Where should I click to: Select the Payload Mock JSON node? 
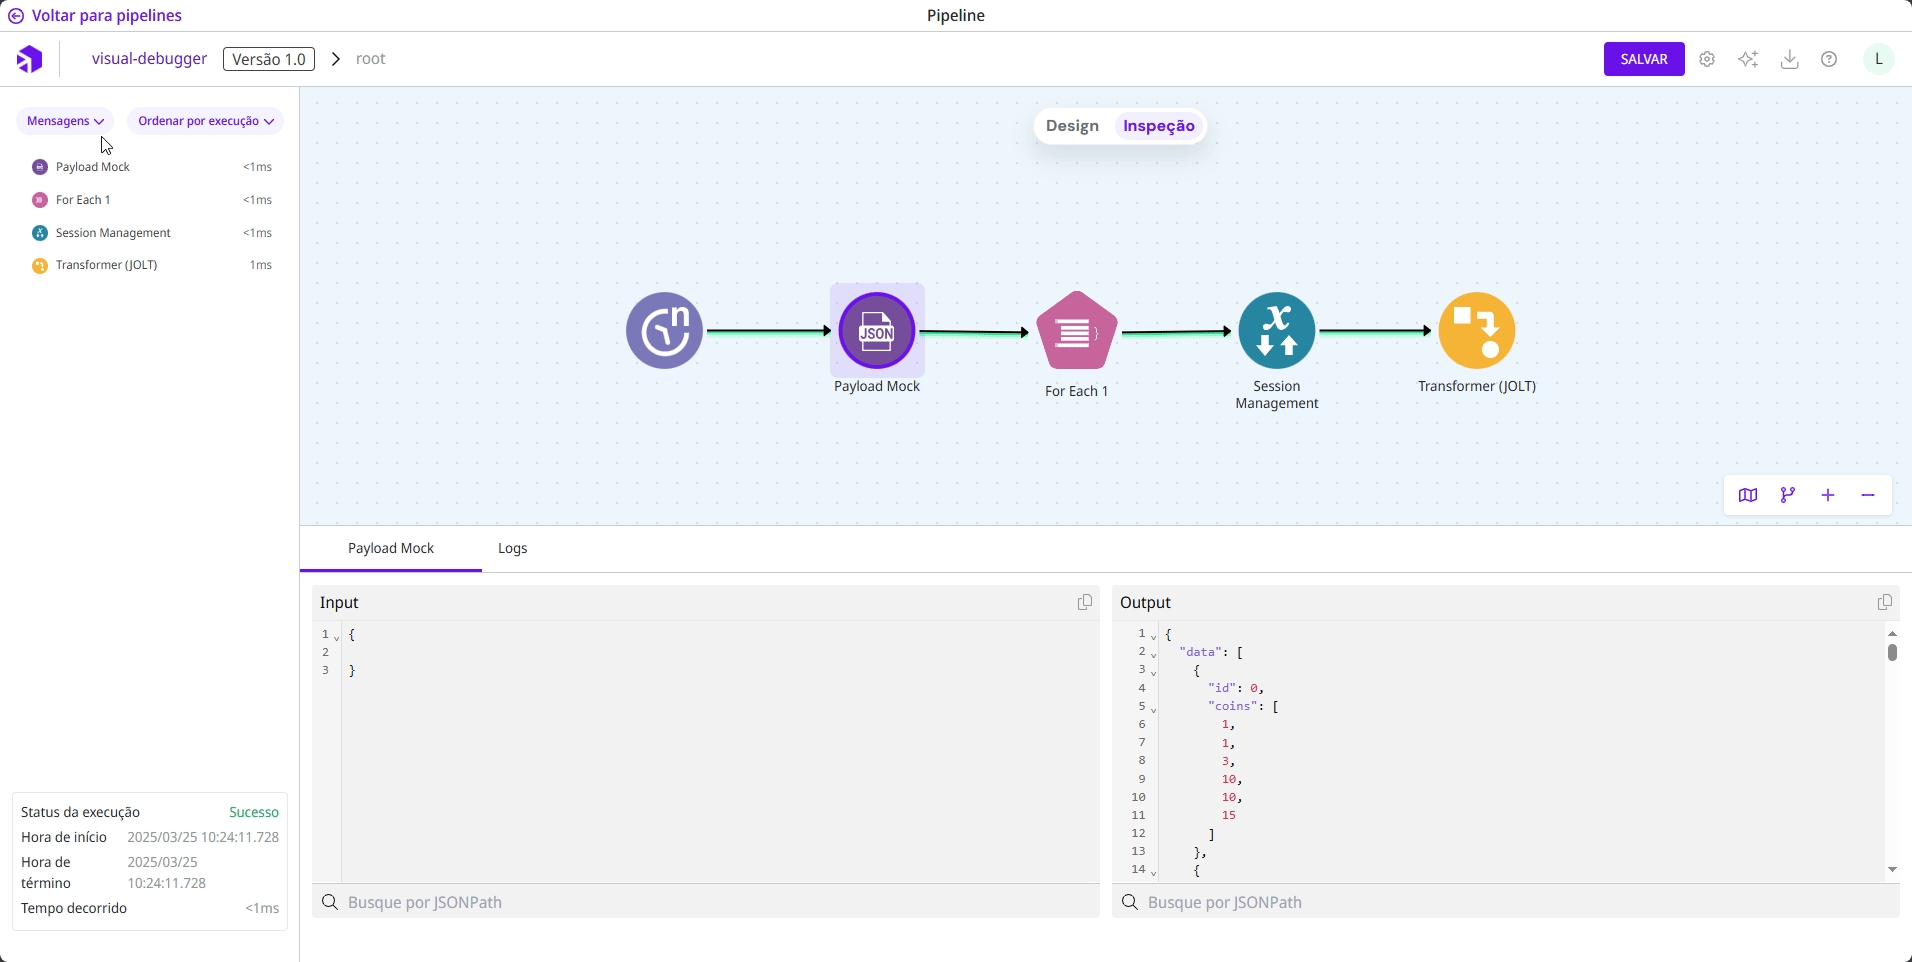[877, 331]
